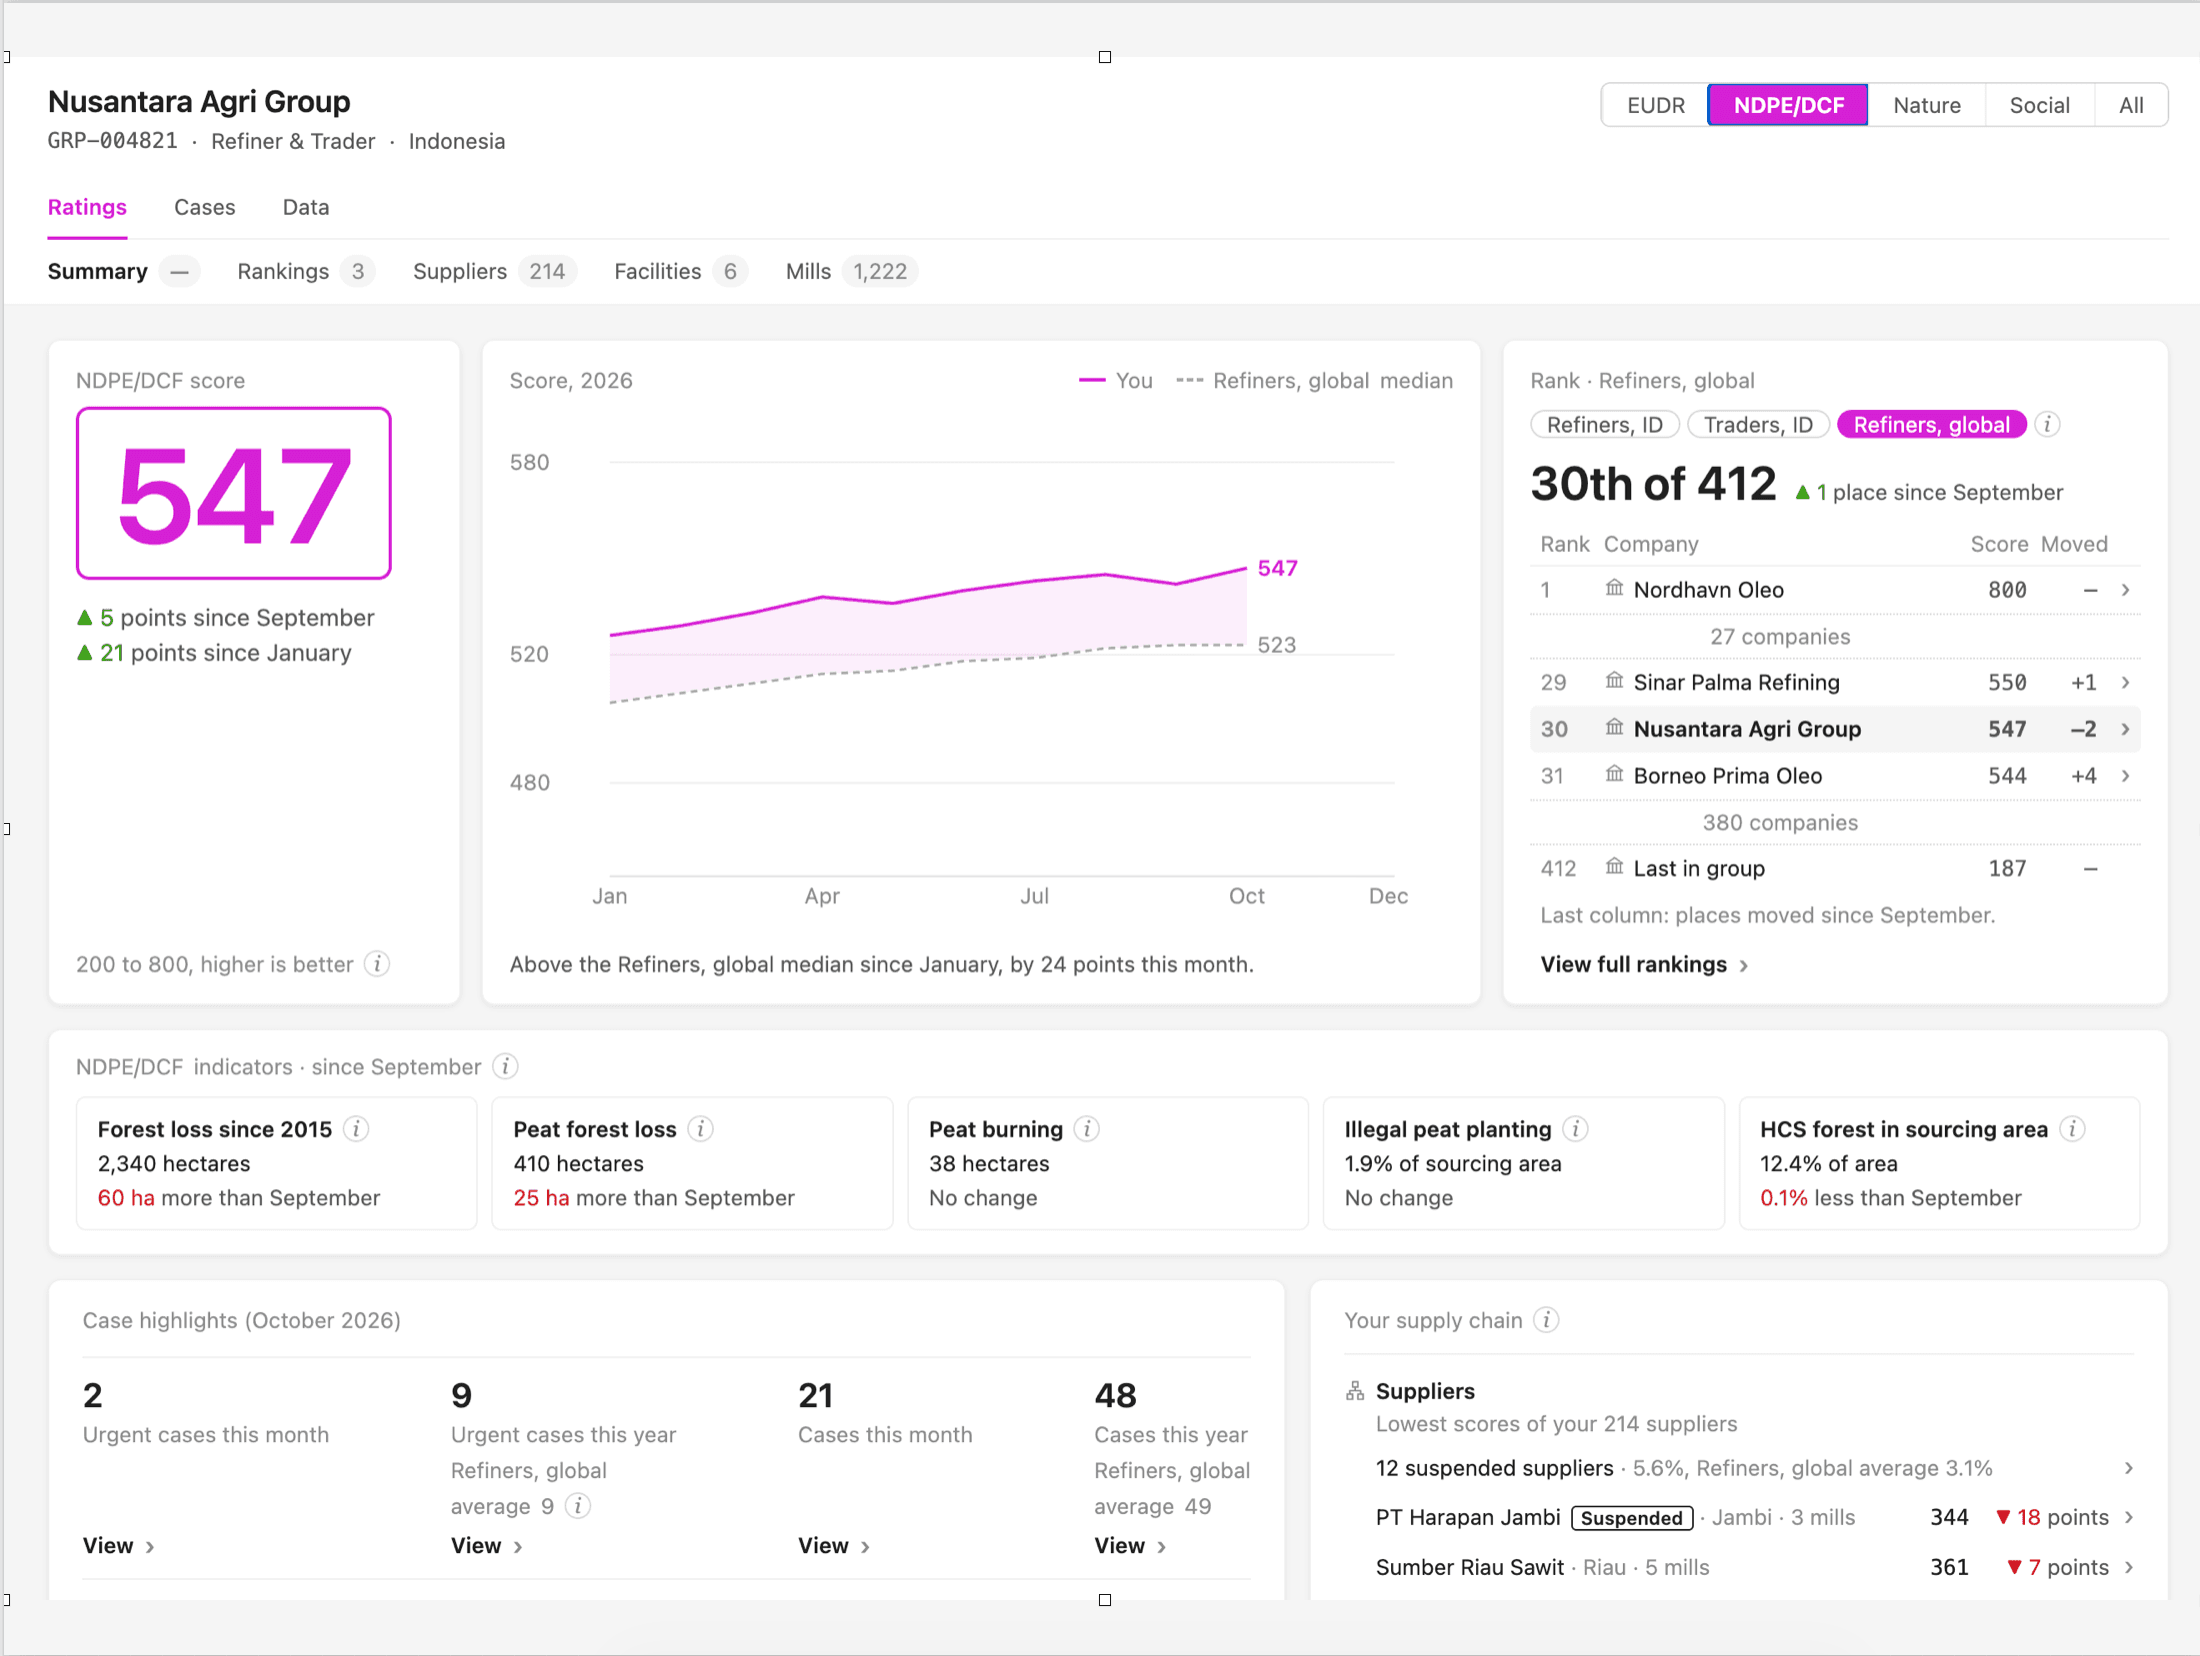Show info for Illegal peat planting
Image resolution: width=2200 pixels, height=1656 pixels.
tap(1576, 1129)
